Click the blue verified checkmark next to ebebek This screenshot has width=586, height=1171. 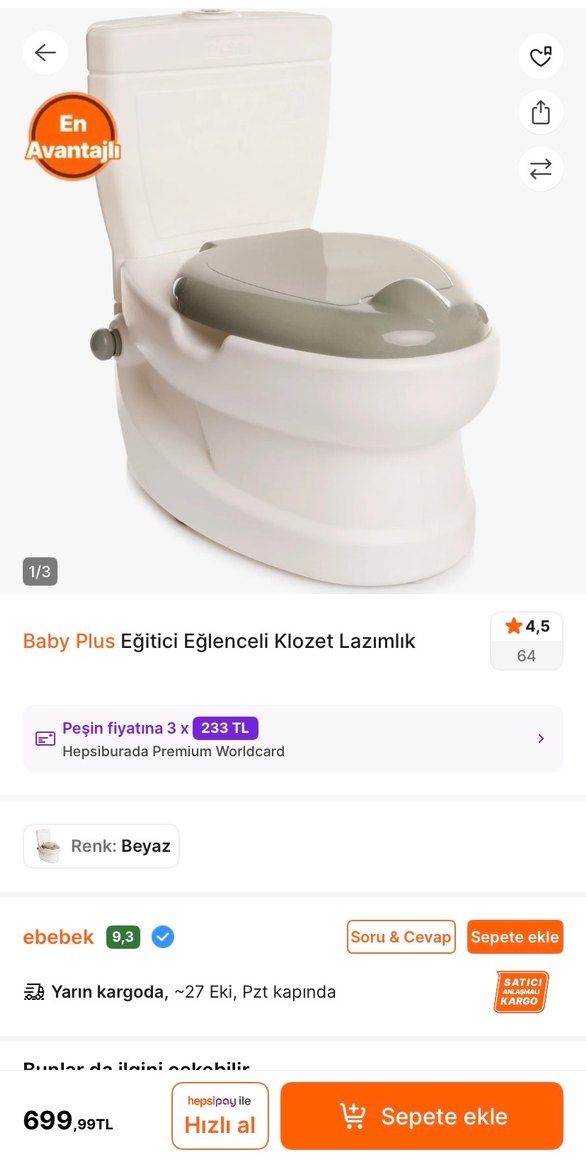[162, 937]
